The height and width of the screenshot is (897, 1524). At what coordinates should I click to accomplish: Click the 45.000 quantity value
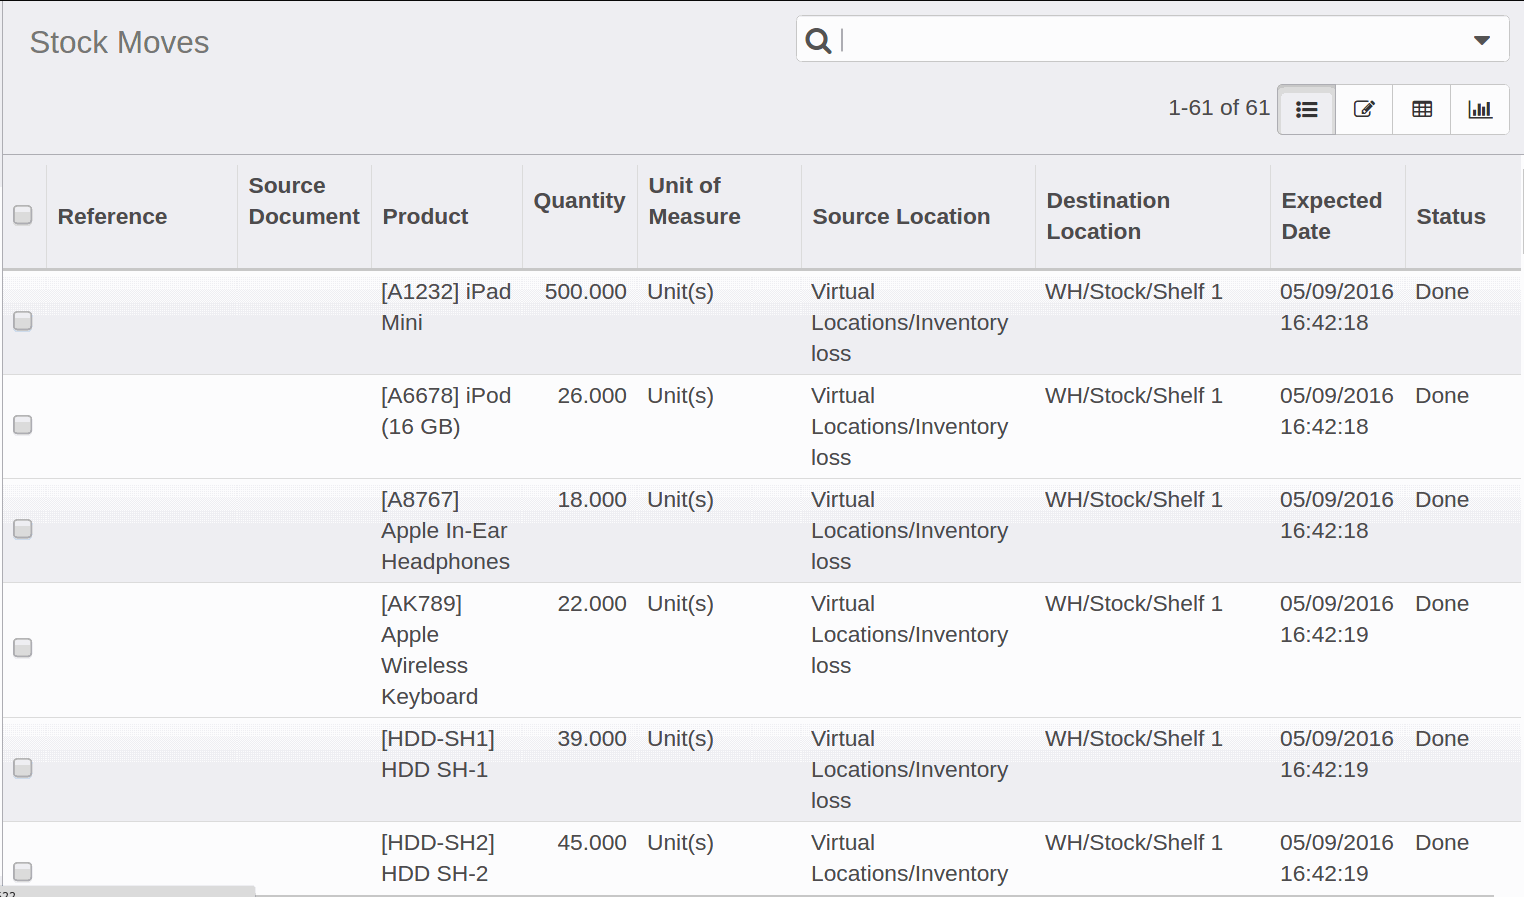pos(592,843)
